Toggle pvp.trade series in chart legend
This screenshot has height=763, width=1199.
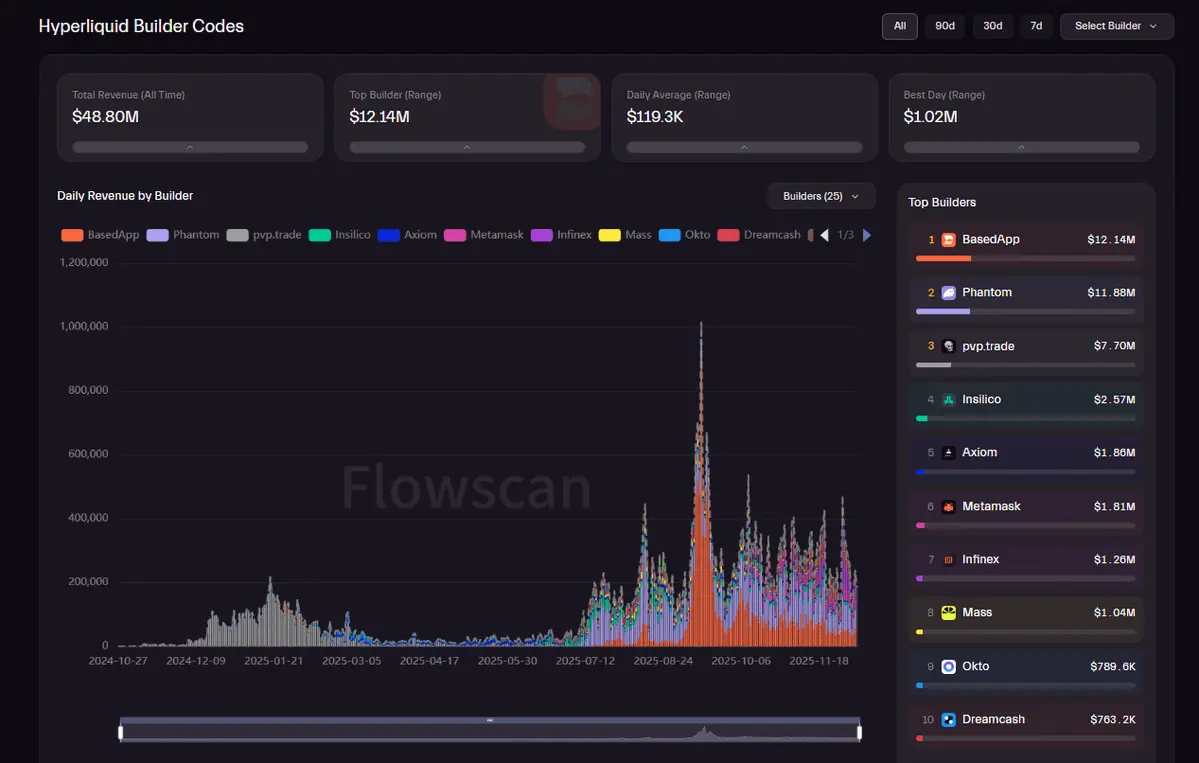tap(264, 235)
